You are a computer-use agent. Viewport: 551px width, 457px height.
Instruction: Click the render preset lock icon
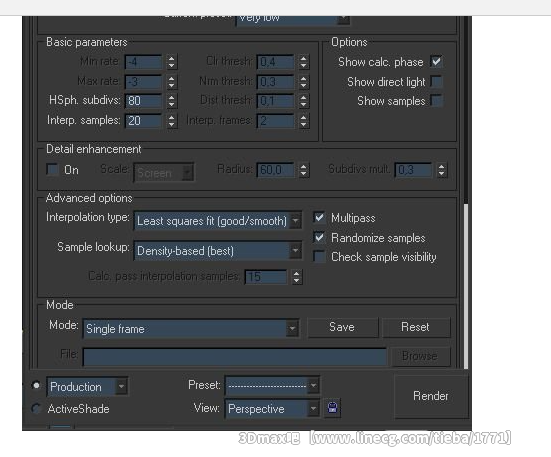coord(332,408)
